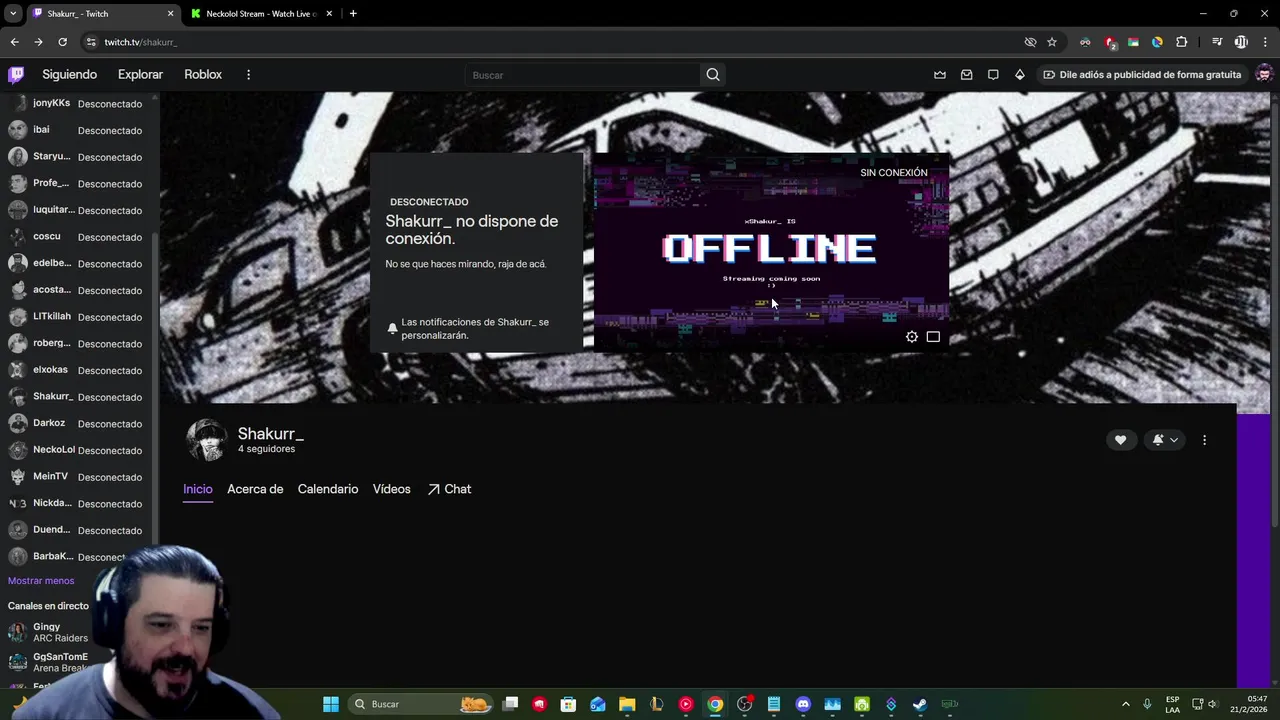Screen dimensions: 1280x720
Task: Click the LITkillah sidebar avatar
Action: pyautogui.click(x=17, y=317)
